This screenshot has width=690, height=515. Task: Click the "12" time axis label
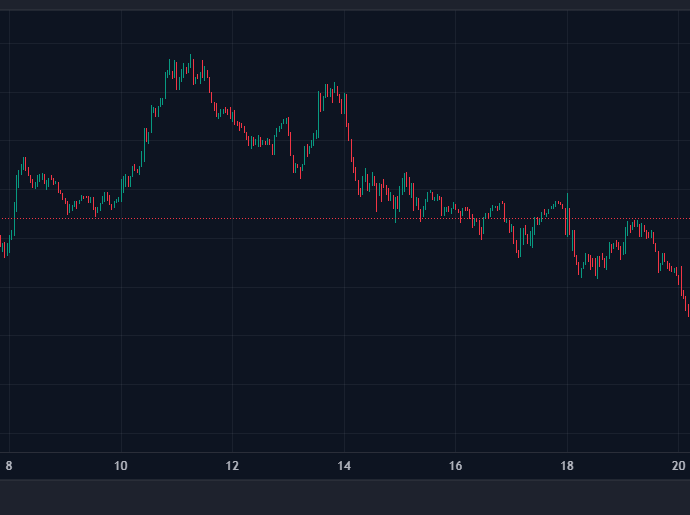click(232, 465)
